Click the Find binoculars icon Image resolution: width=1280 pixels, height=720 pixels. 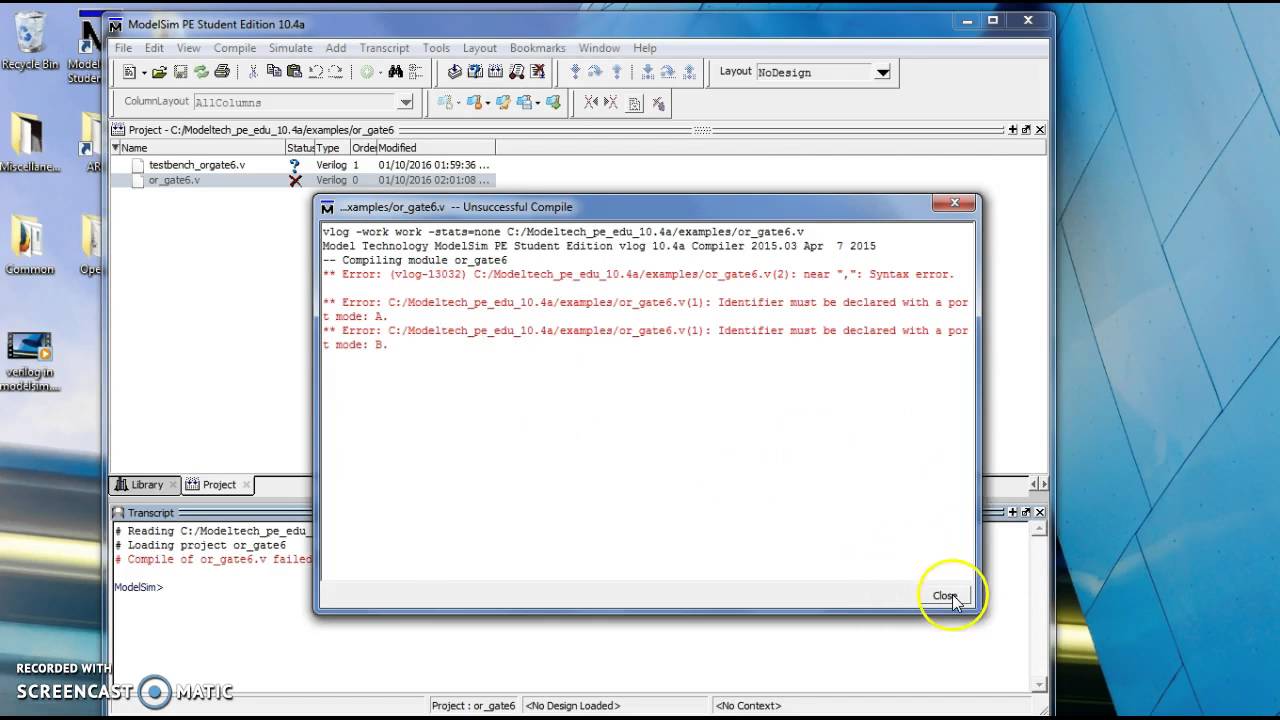pos(396,72)
